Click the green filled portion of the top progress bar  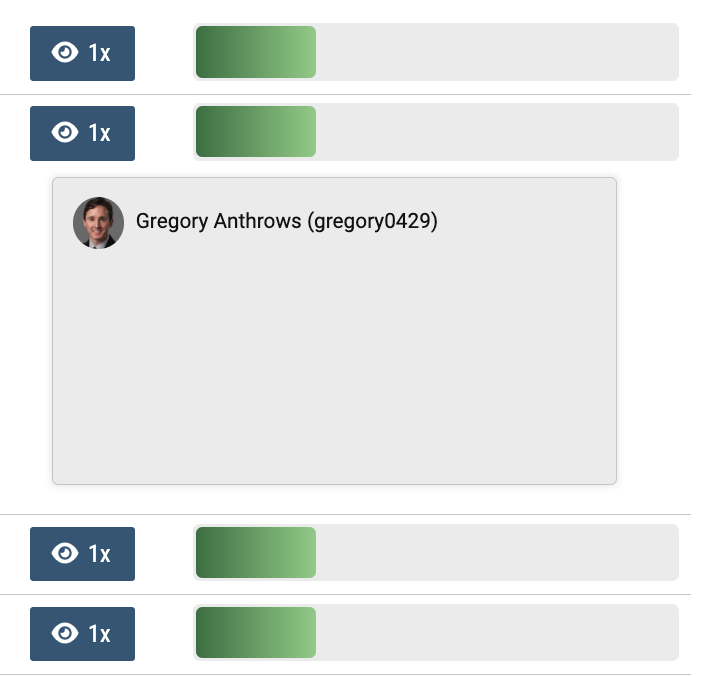[256, 52]
